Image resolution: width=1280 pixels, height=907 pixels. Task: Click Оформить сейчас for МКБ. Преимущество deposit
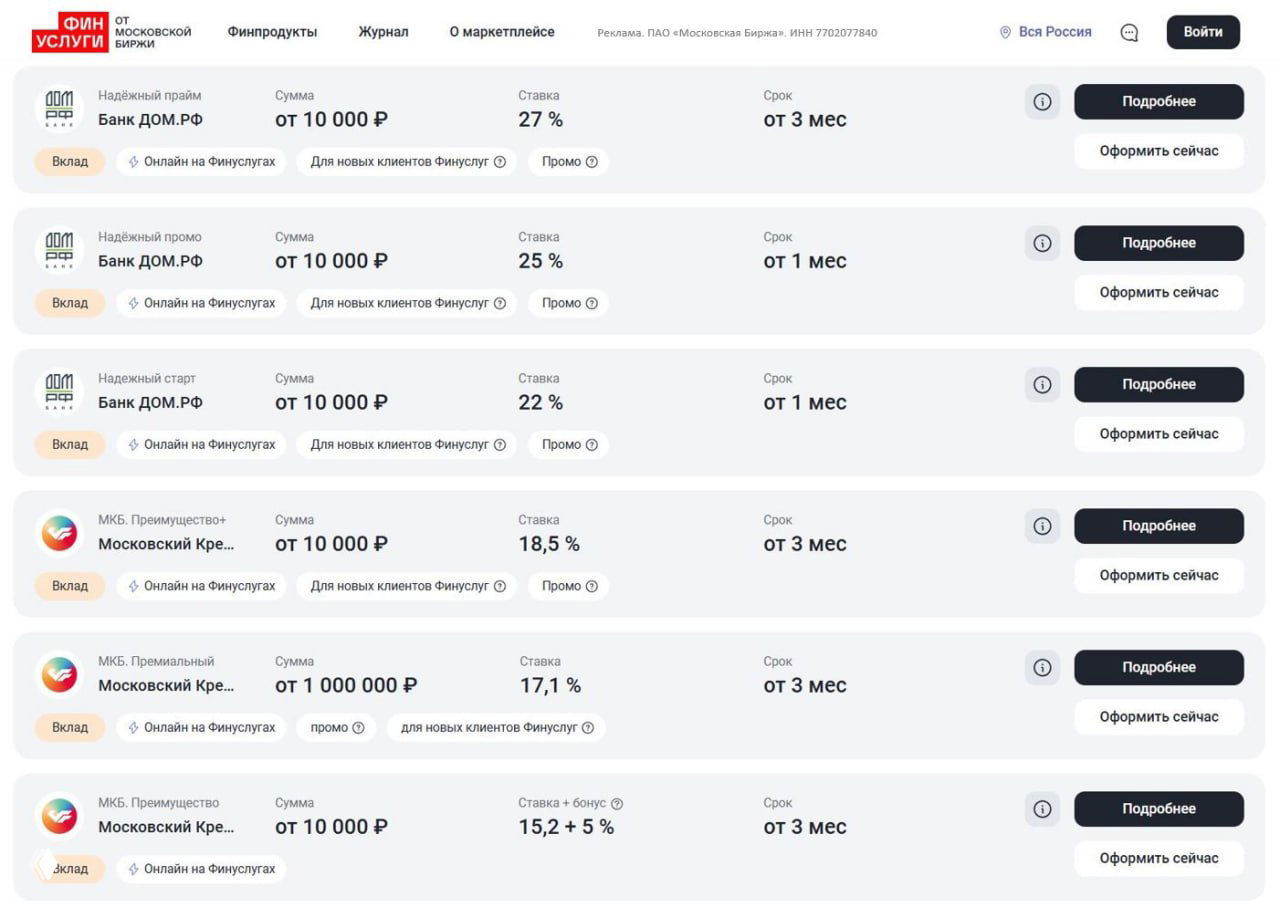point(1158,858)
